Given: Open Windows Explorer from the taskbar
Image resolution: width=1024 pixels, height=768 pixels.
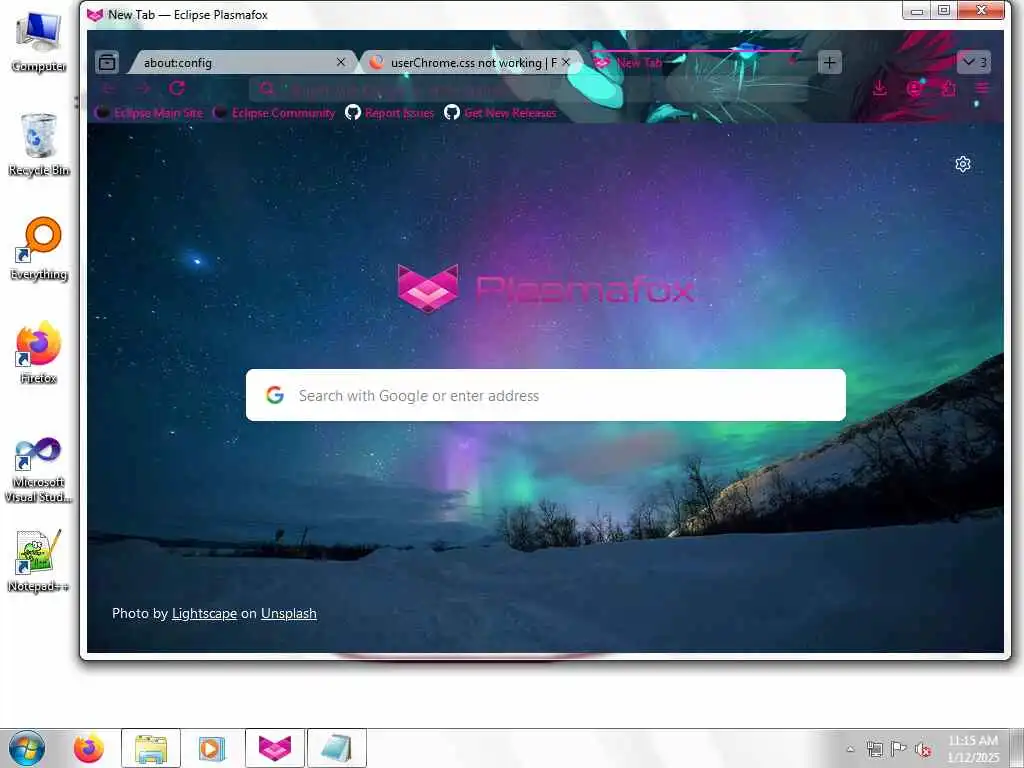Looking at the screenshot, I should (151, 748).
